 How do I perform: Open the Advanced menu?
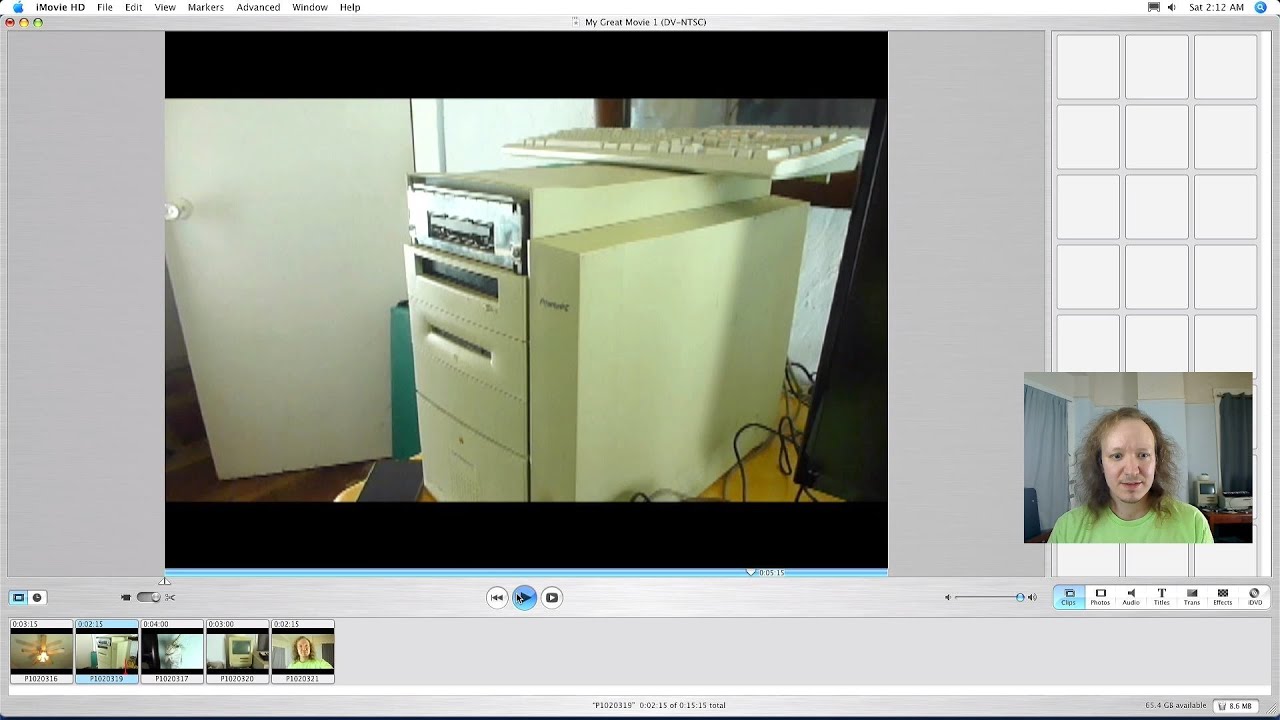[258, 7]
